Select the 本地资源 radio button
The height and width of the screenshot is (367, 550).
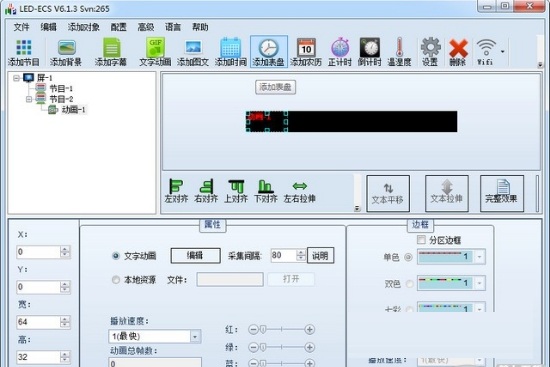(116, 280)
